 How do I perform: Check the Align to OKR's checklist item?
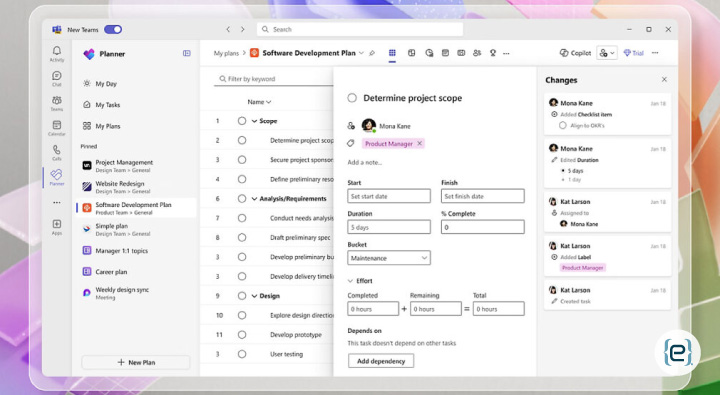coord(562,125)
